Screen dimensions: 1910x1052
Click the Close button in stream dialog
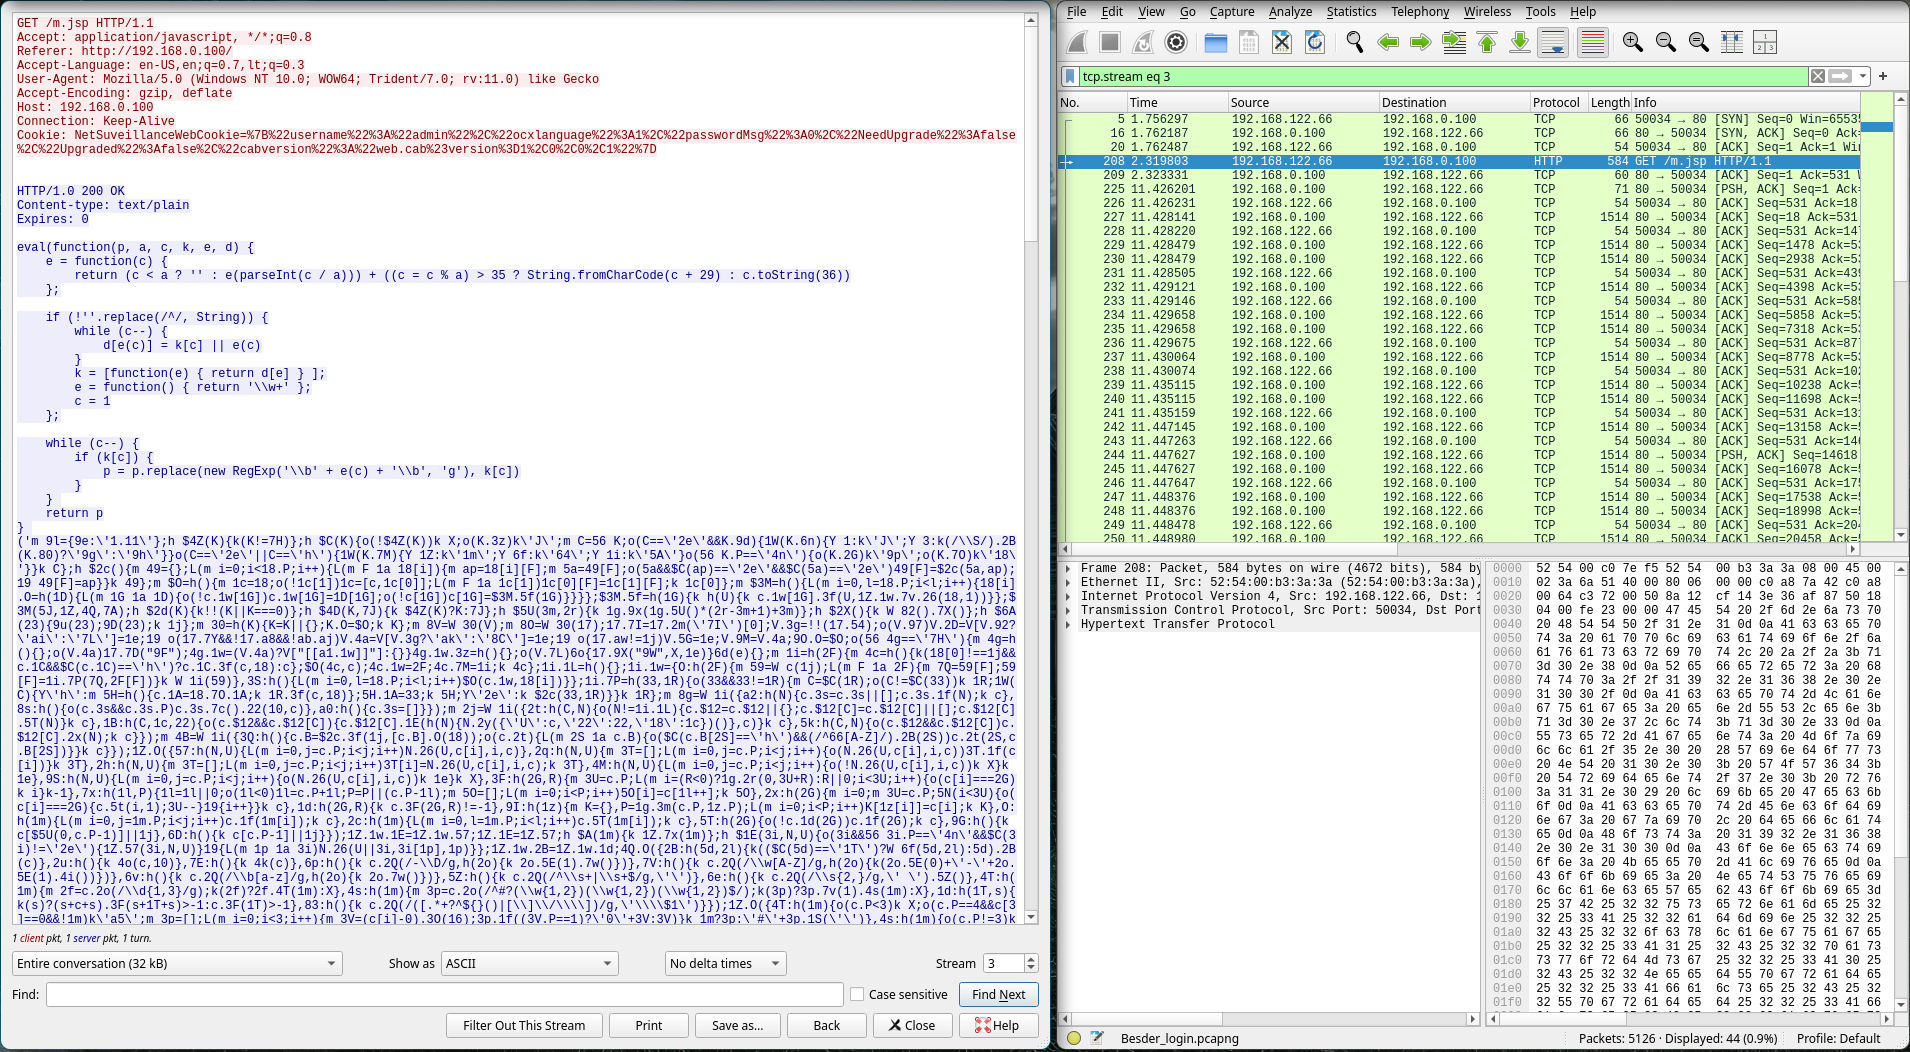(913, 1025)
